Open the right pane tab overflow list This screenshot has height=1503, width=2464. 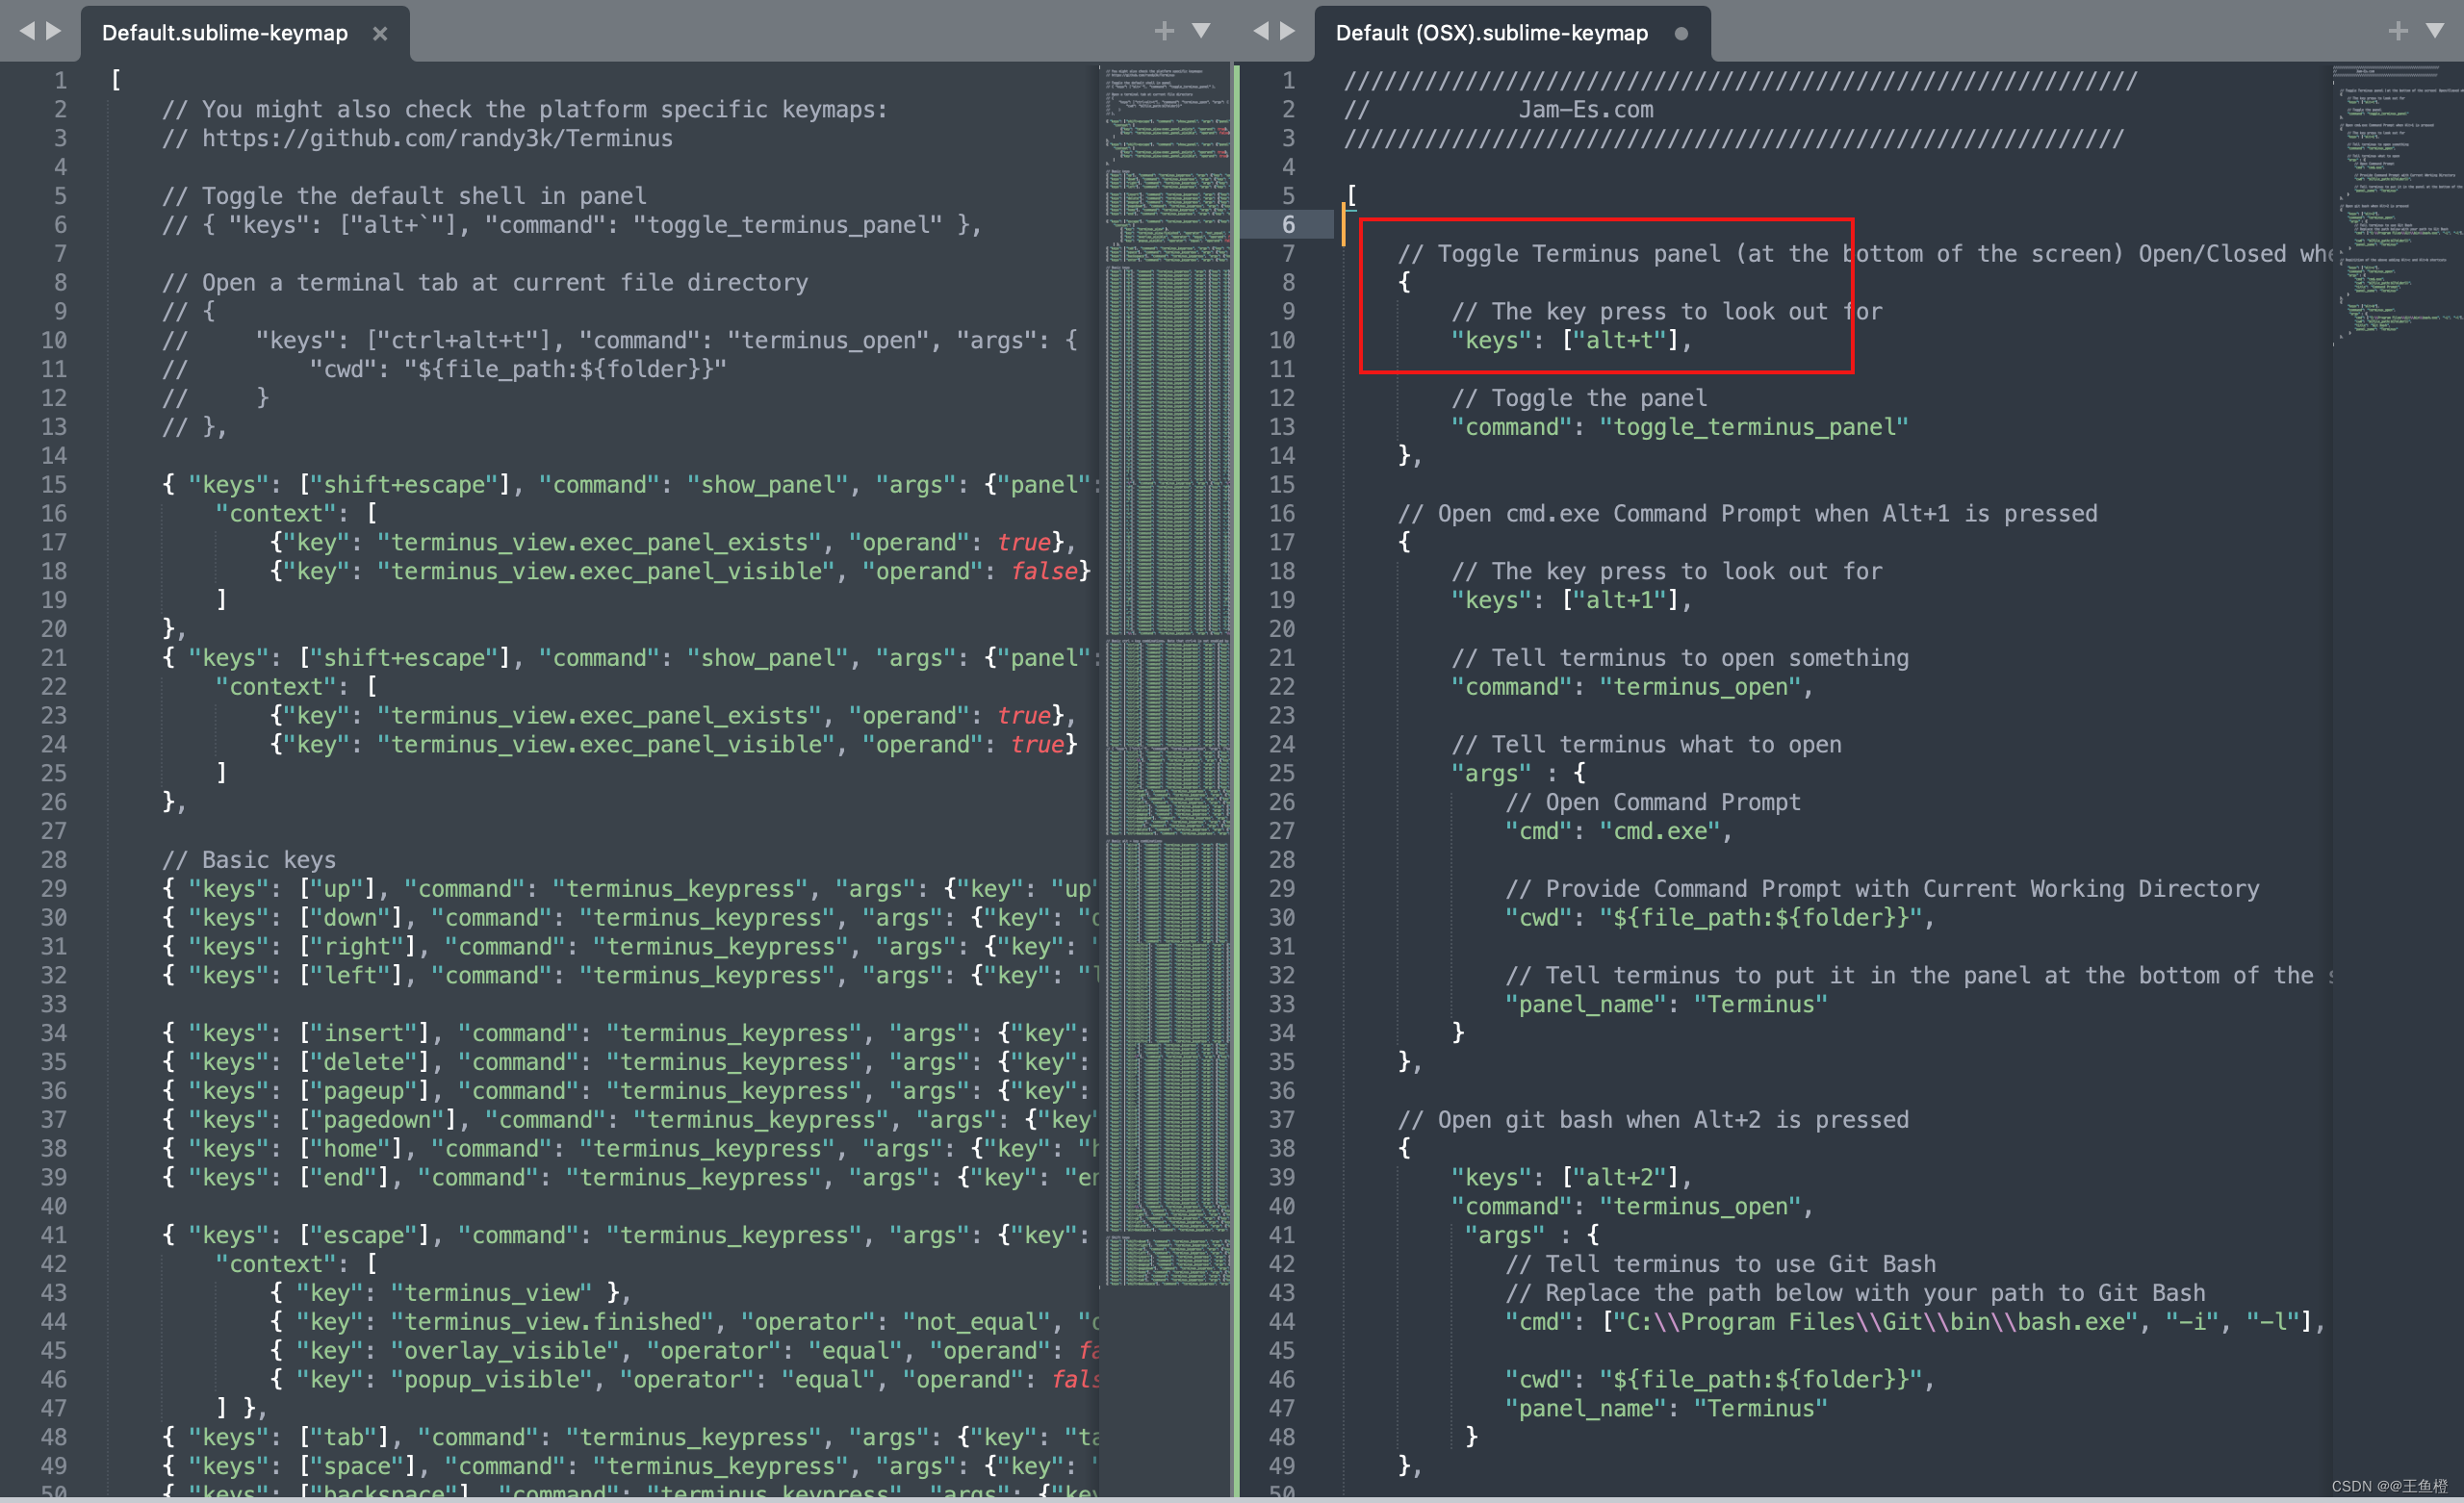click(x=2434, y=30)
